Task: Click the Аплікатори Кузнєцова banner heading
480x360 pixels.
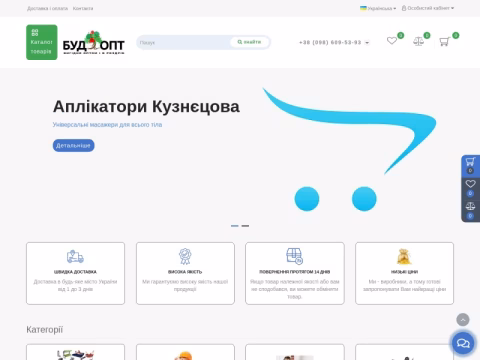Action: (146, 107)
